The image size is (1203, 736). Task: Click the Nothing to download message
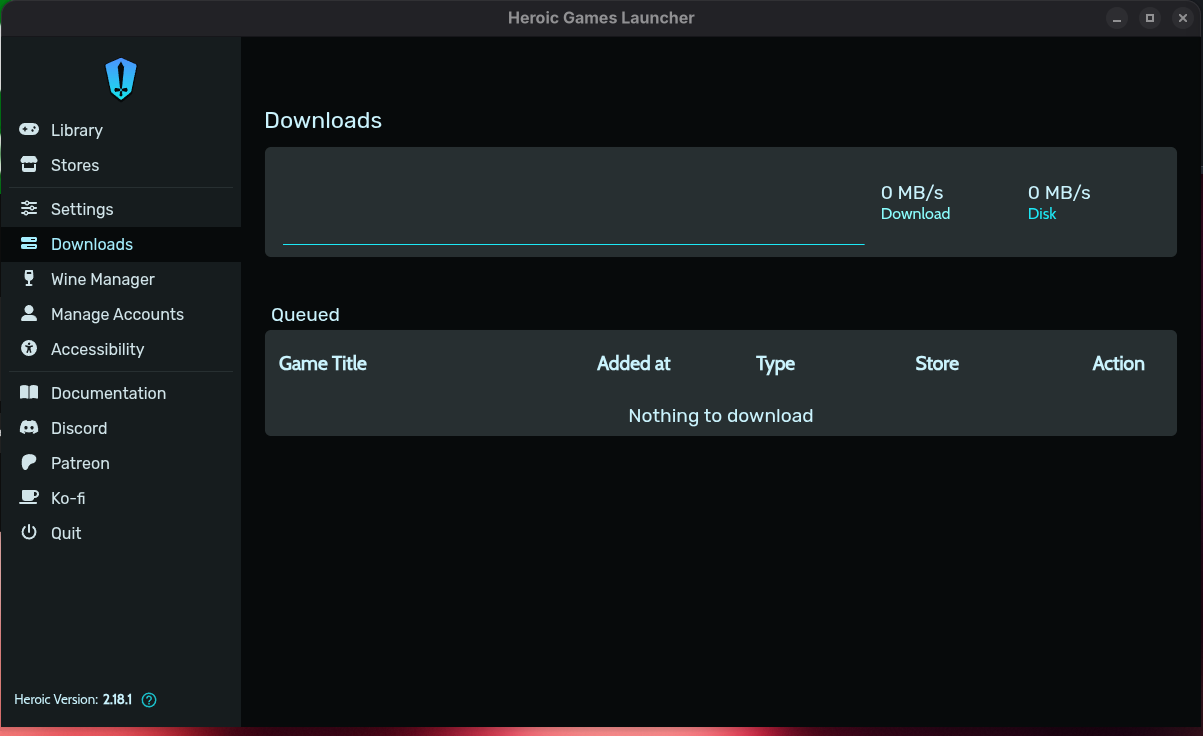click(721, 415)
